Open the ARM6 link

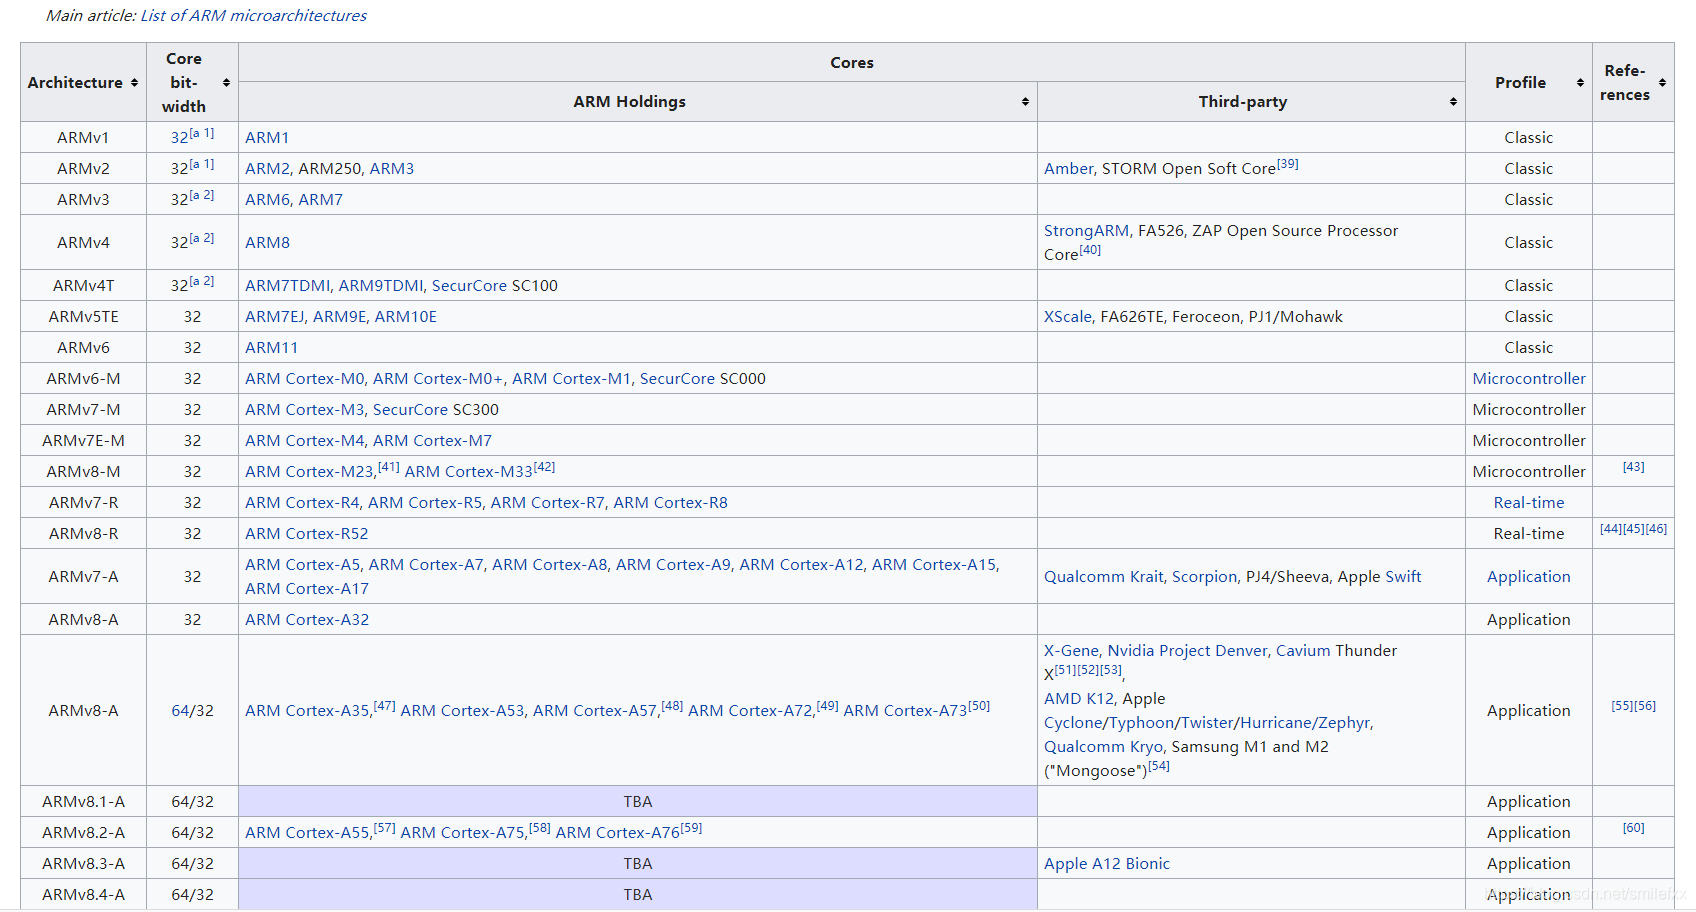coord(267,200)
